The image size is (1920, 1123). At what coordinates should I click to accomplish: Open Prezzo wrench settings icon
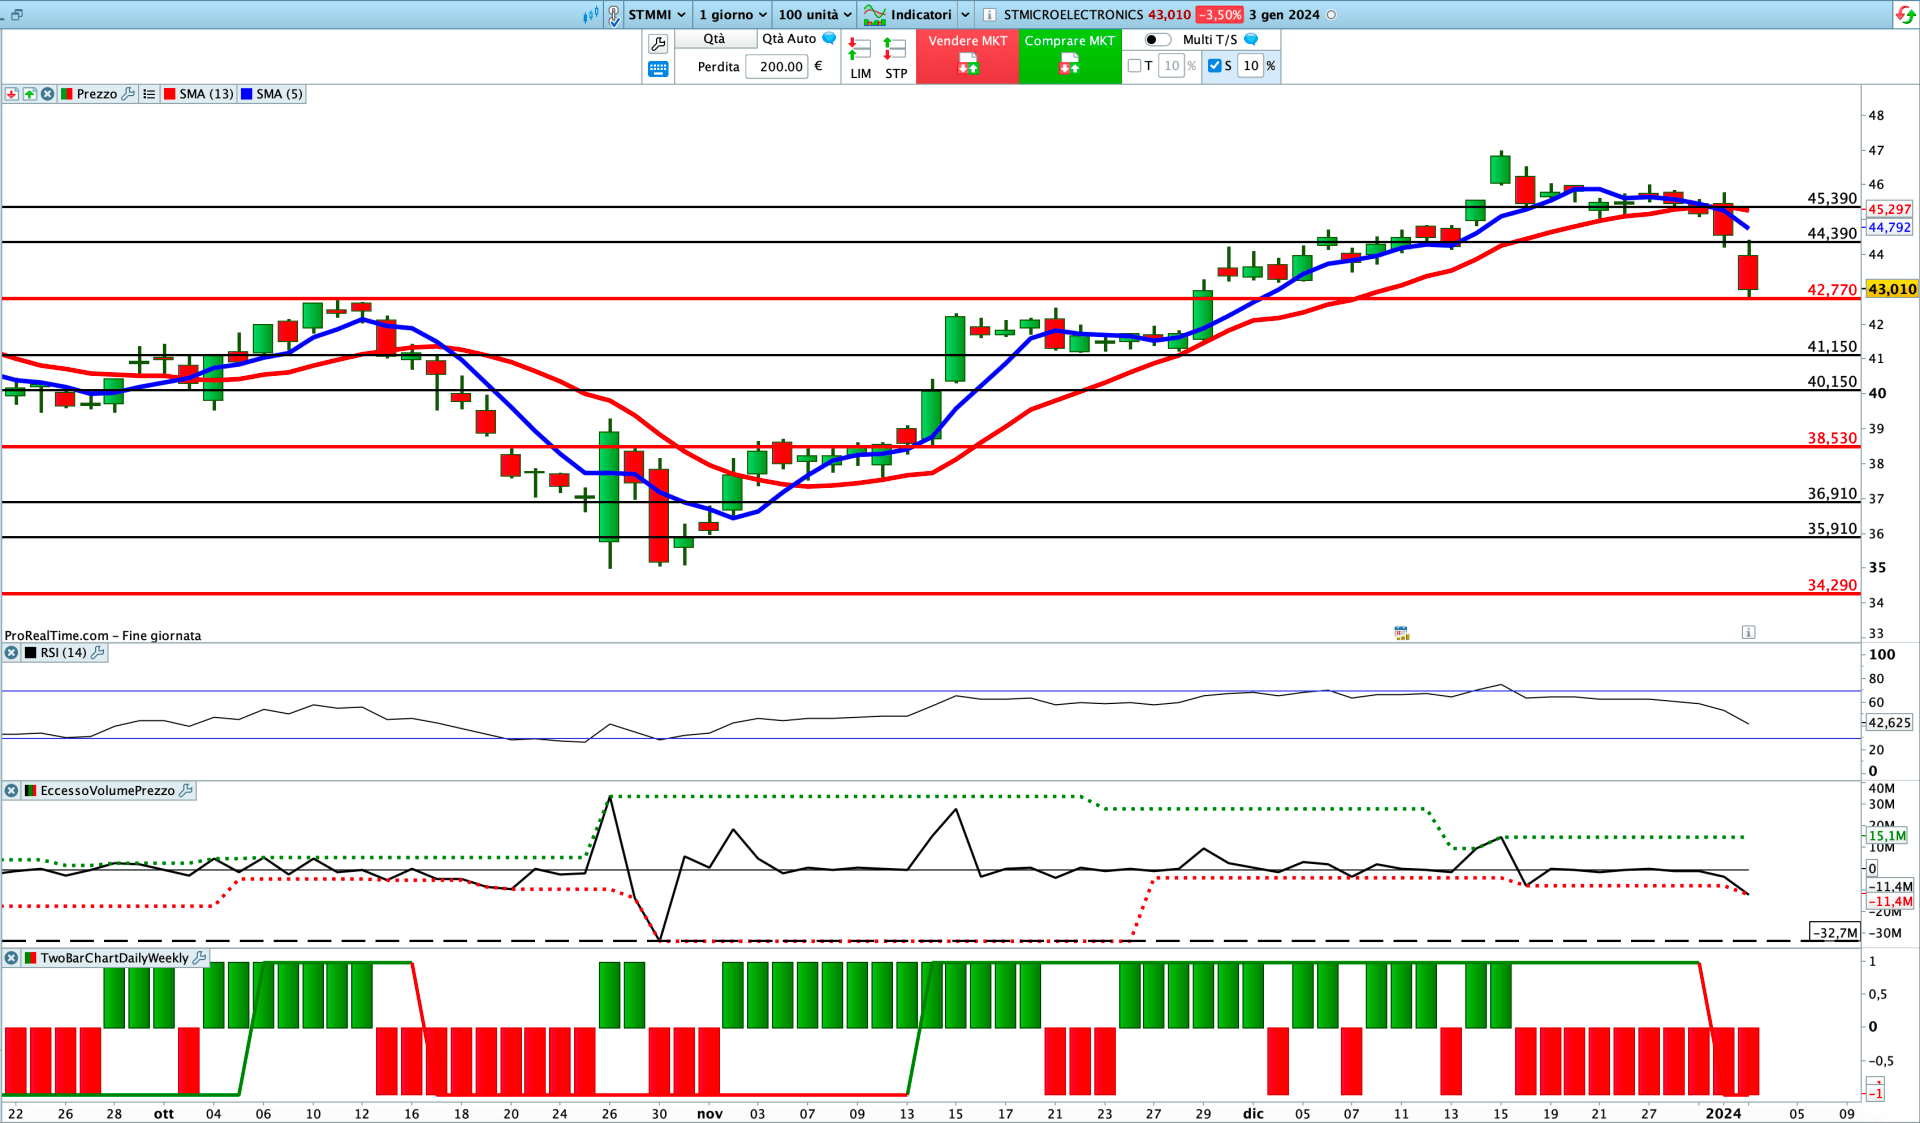(x=127, y=94)
